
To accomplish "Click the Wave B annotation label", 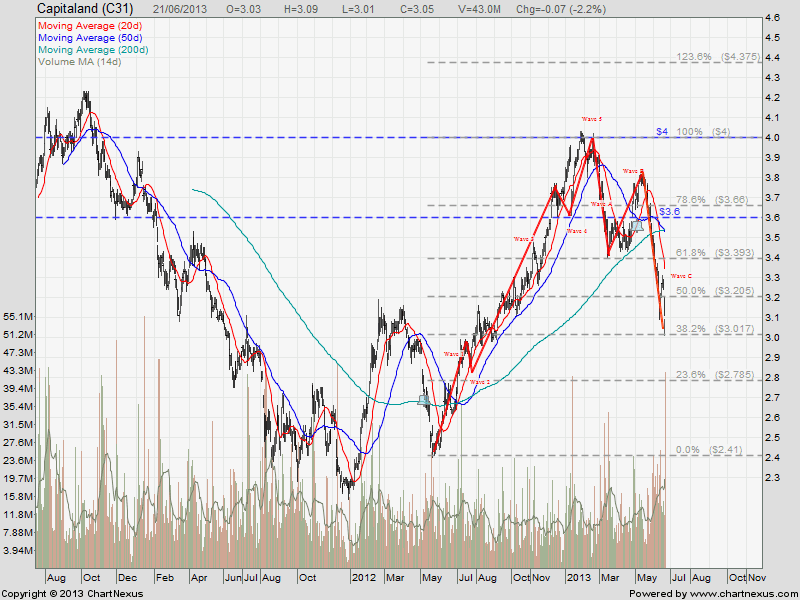I will 633,171.
